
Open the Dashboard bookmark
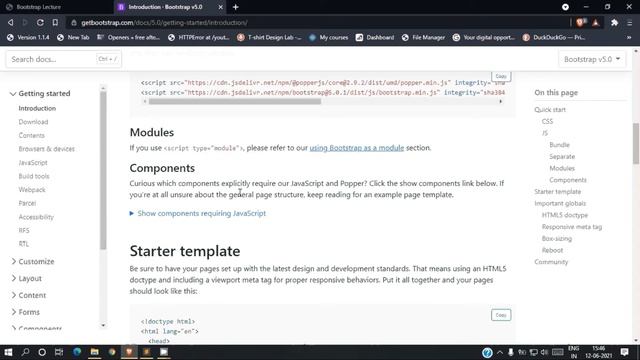[375, 37]
